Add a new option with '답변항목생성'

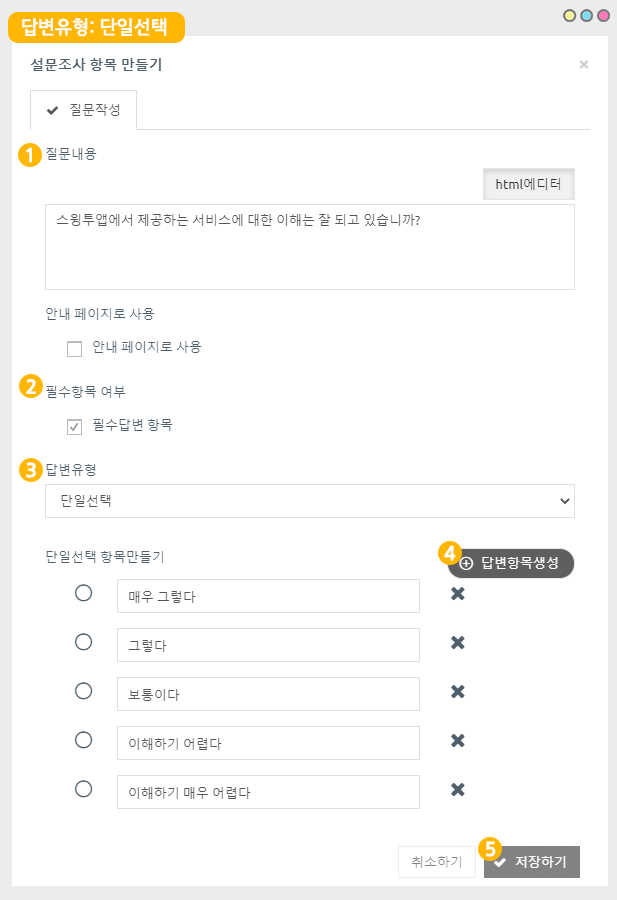pyautogui.click(x=511, y=563)
